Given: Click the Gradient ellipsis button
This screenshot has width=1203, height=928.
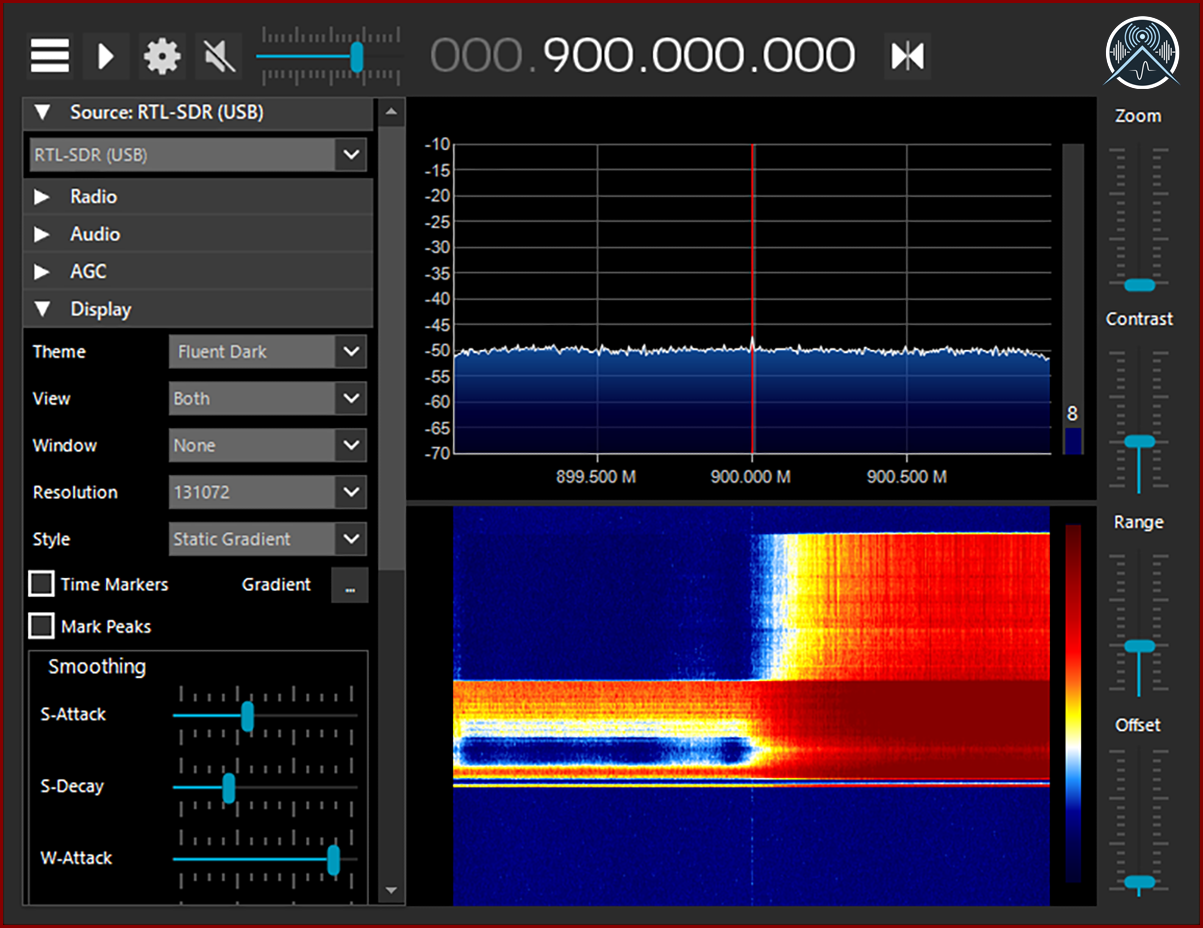Looking at the screenshot, I should [x=350, y=586].
